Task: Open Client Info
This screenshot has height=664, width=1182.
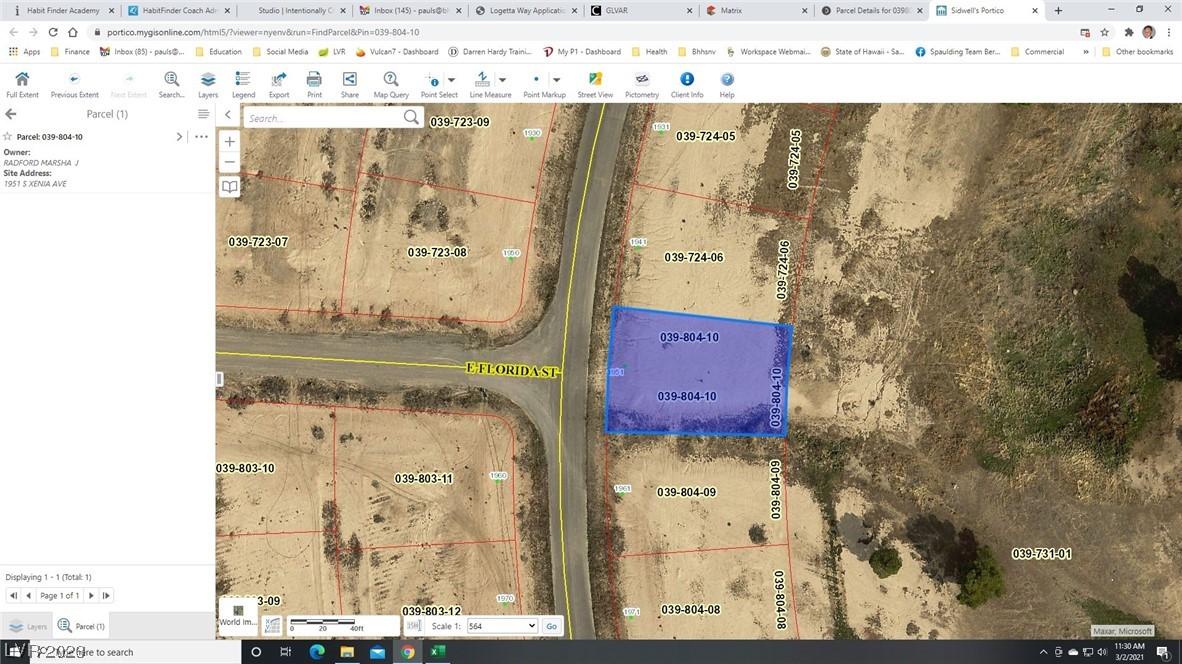Action: coord(687,84)
